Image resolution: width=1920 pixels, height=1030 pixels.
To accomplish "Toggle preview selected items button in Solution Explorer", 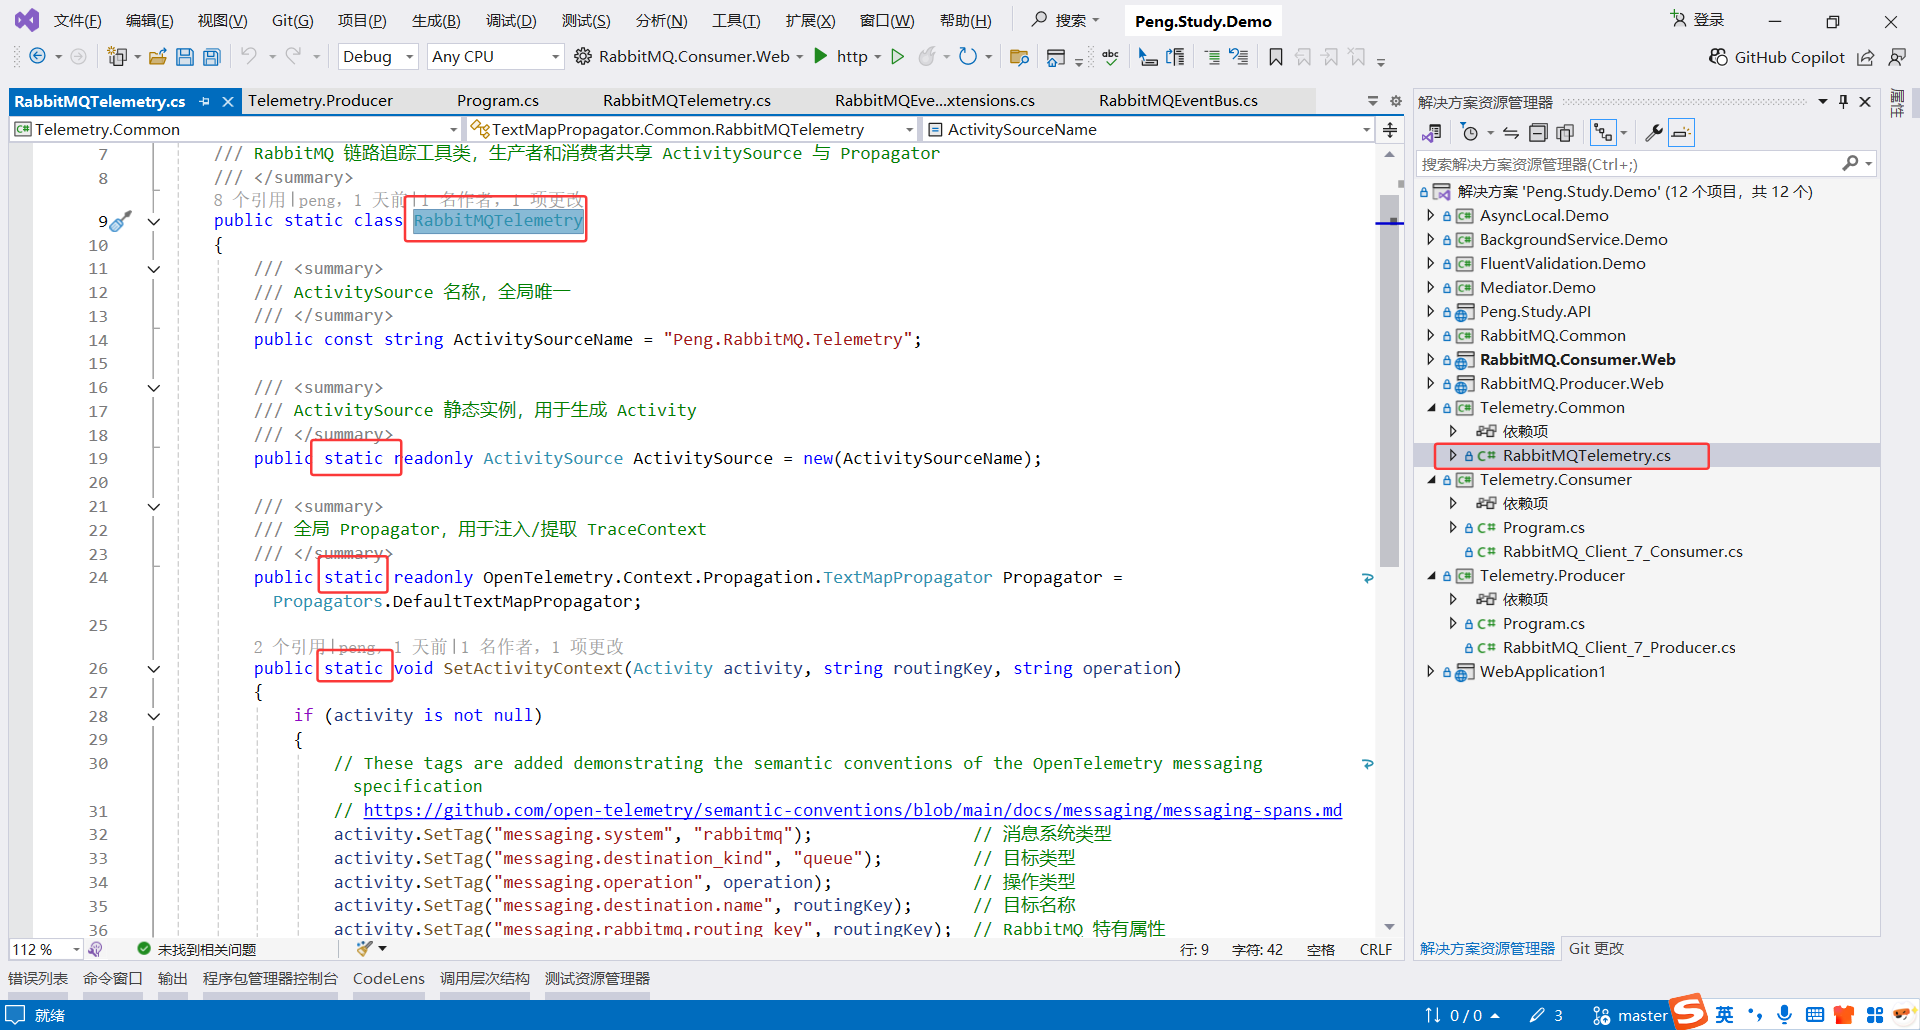I will click(1682, 133).
